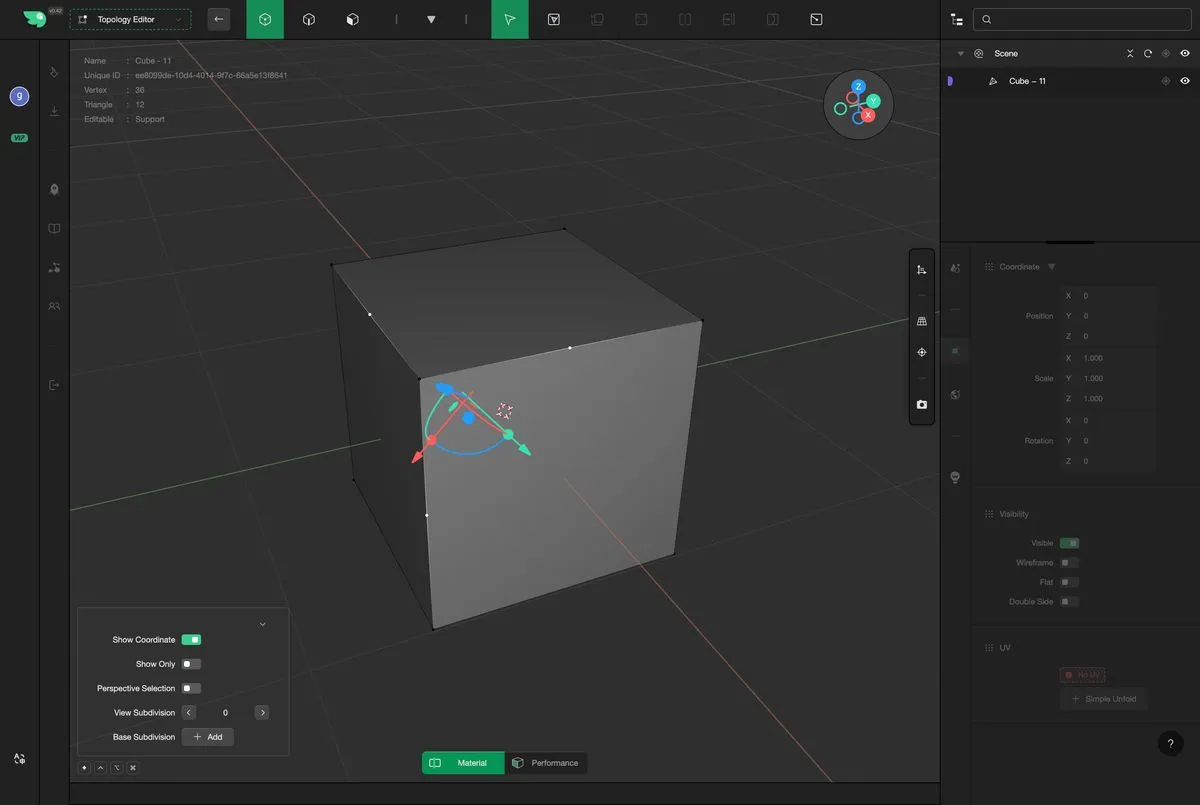1200x805 pixels.
Task: Click the rocket icon in left sidebar
Action: click(x=54, y=189)
